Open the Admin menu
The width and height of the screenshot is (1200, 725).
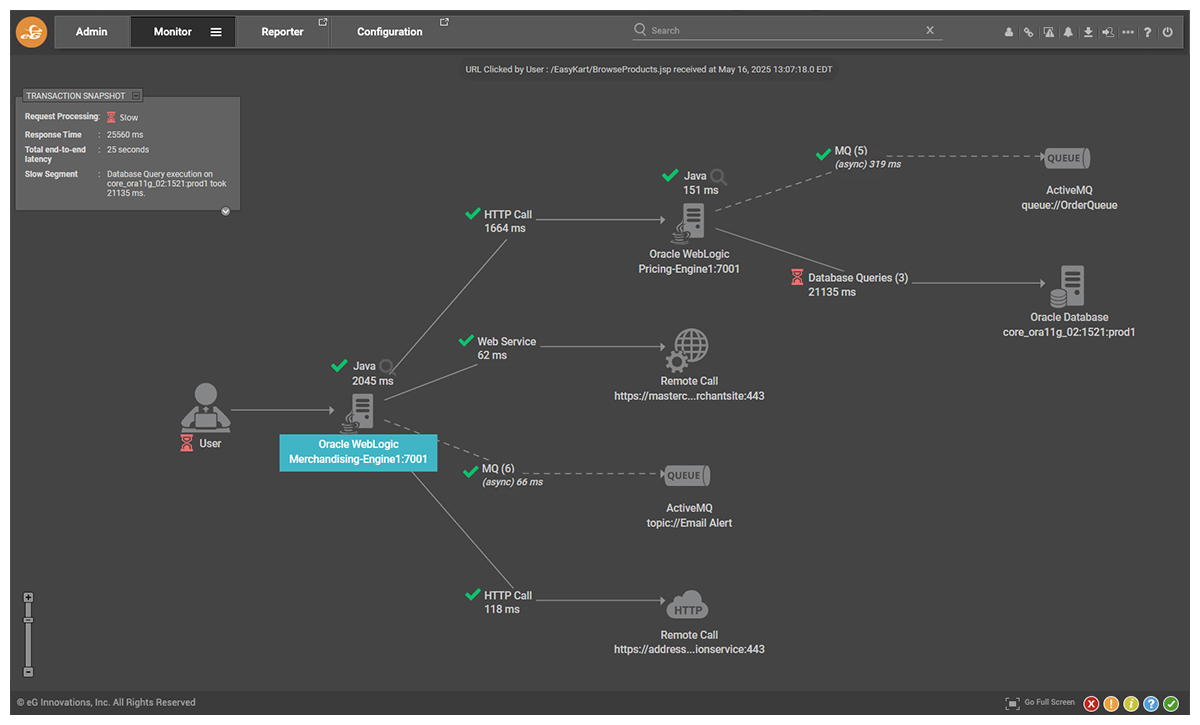pos(92,32)
